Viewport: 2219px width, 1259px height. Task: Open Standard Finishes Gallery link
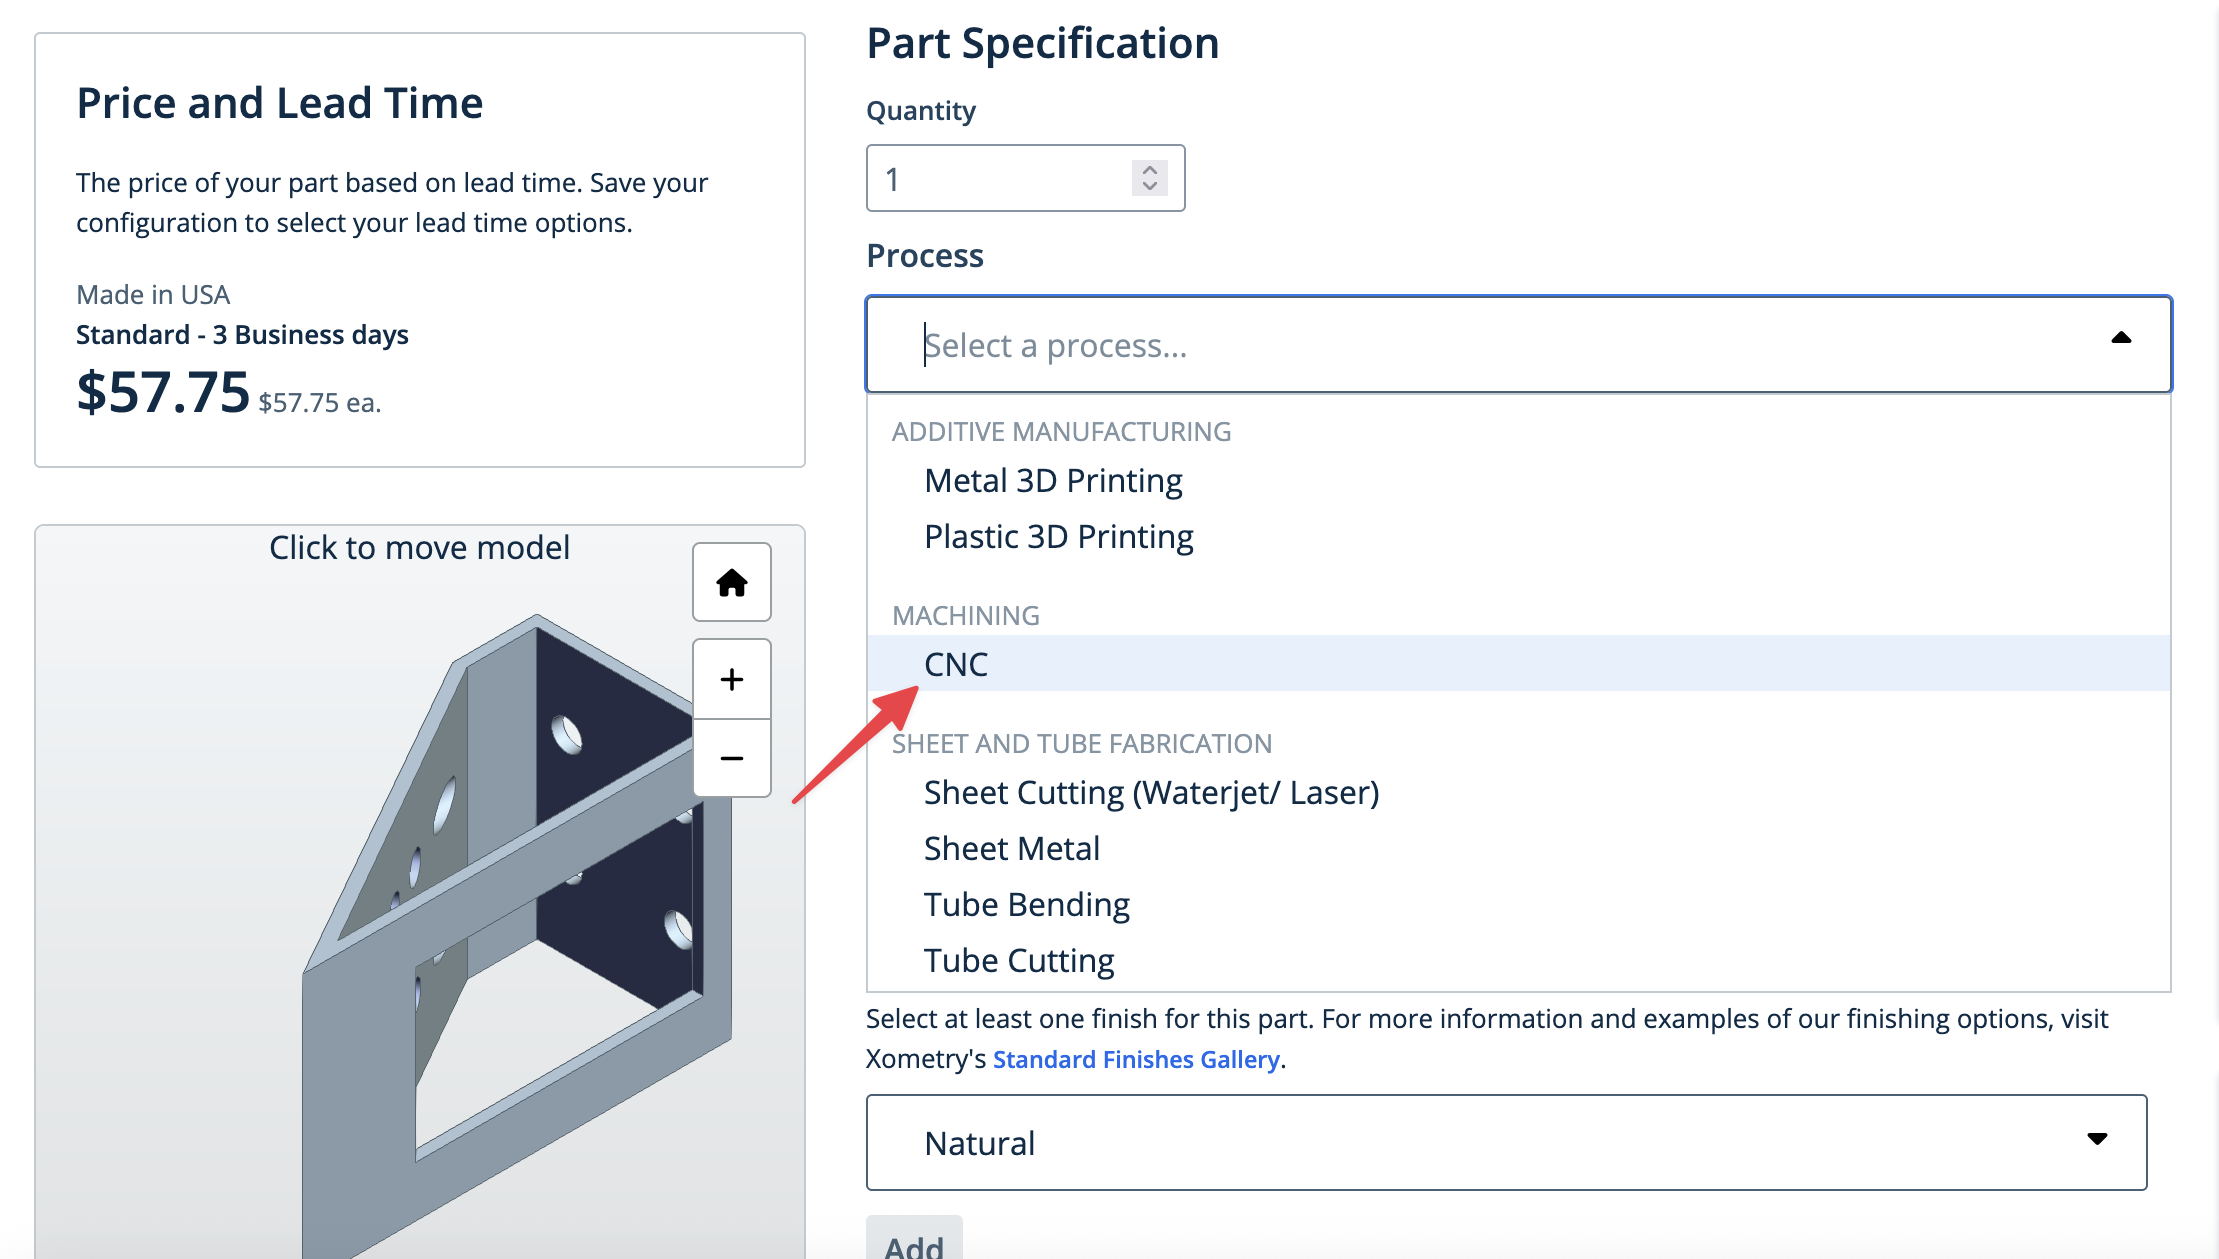[x=1136, y=1059]
